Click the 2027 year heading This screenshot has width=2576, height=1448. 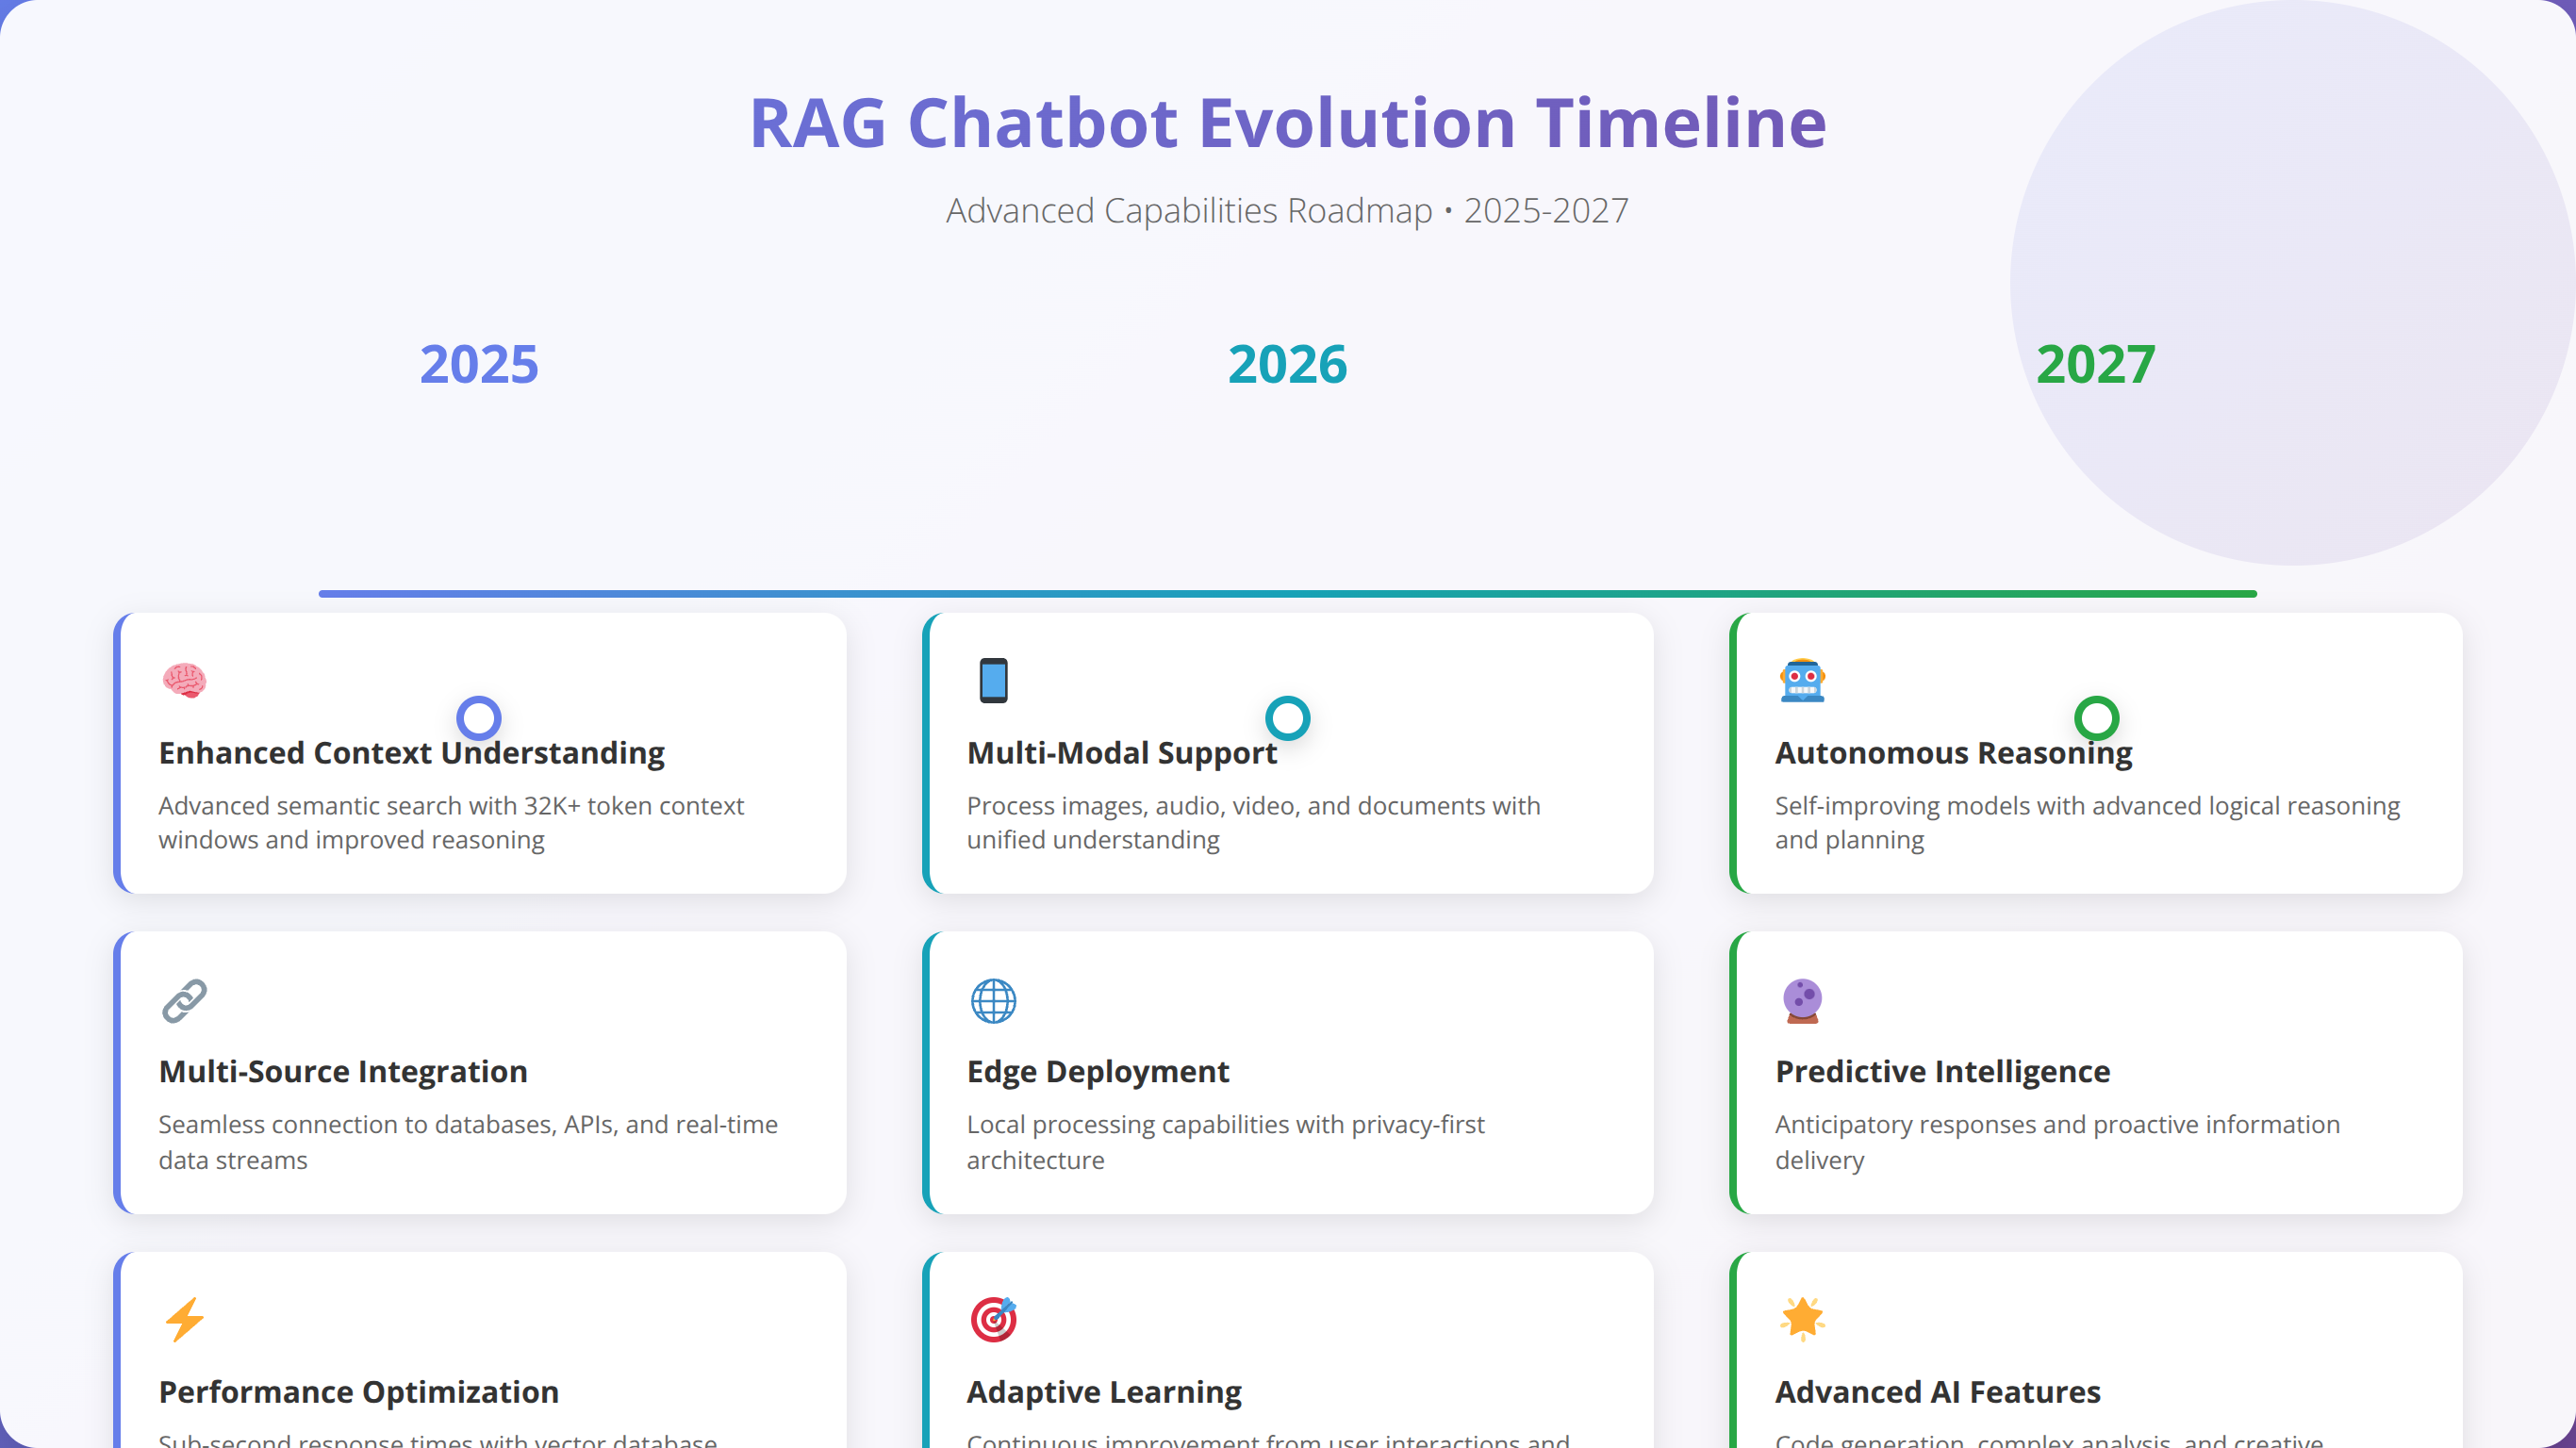pyautogui.click(x=2096, y=364)
